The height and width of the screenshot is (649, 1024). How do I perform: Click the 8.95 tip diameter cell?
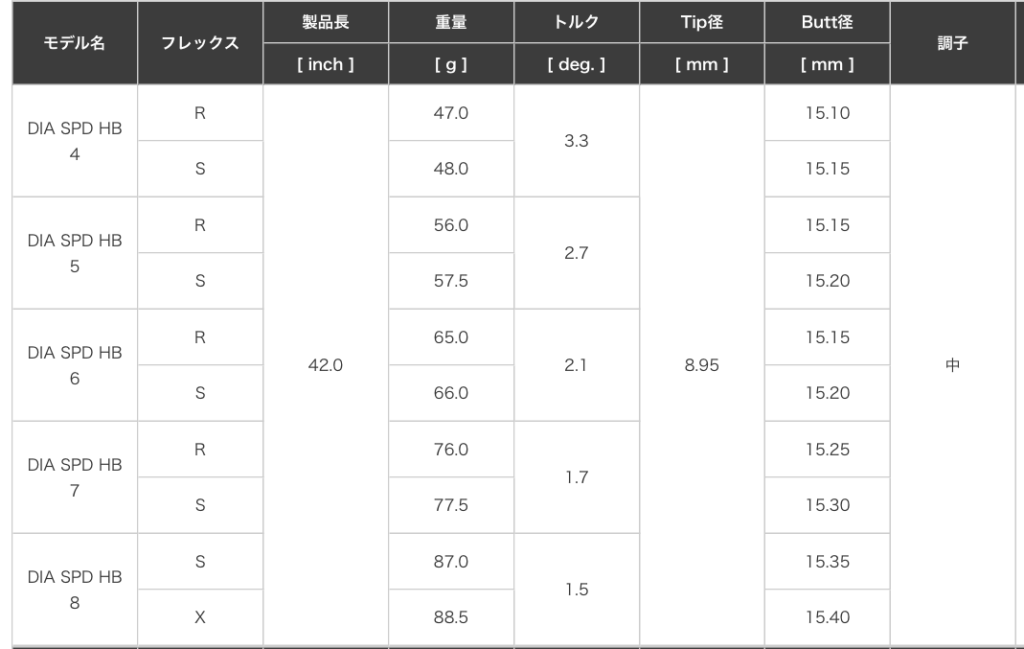701,365
